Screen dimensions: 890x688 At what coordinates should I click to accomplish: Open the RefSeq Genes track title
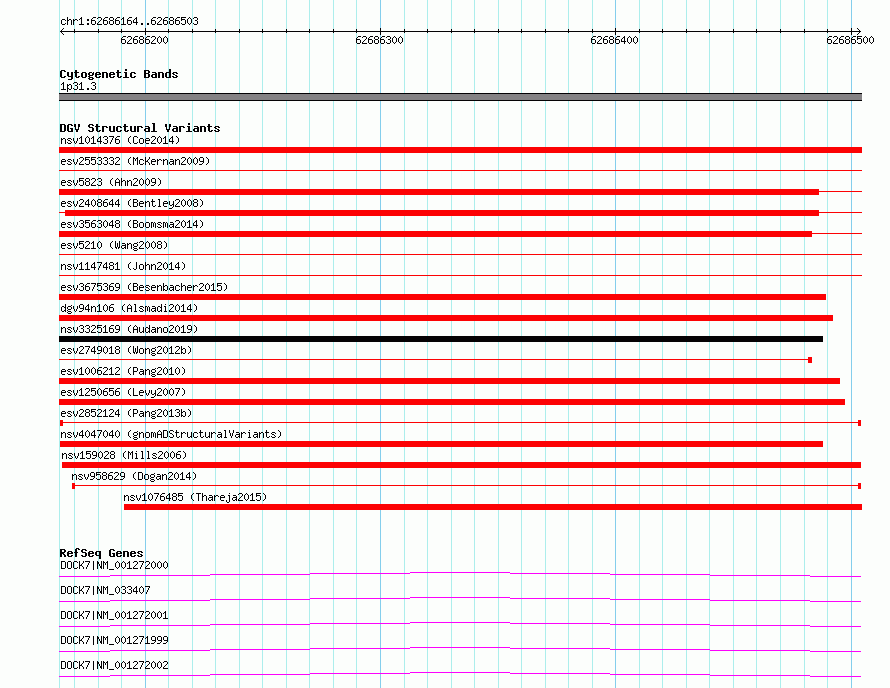coord(101,553)
